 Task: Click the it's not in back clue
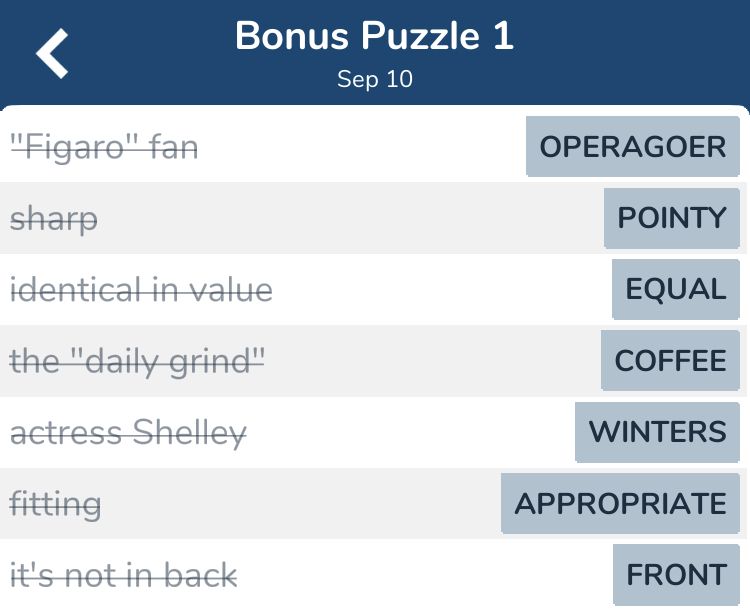(123, 575)
